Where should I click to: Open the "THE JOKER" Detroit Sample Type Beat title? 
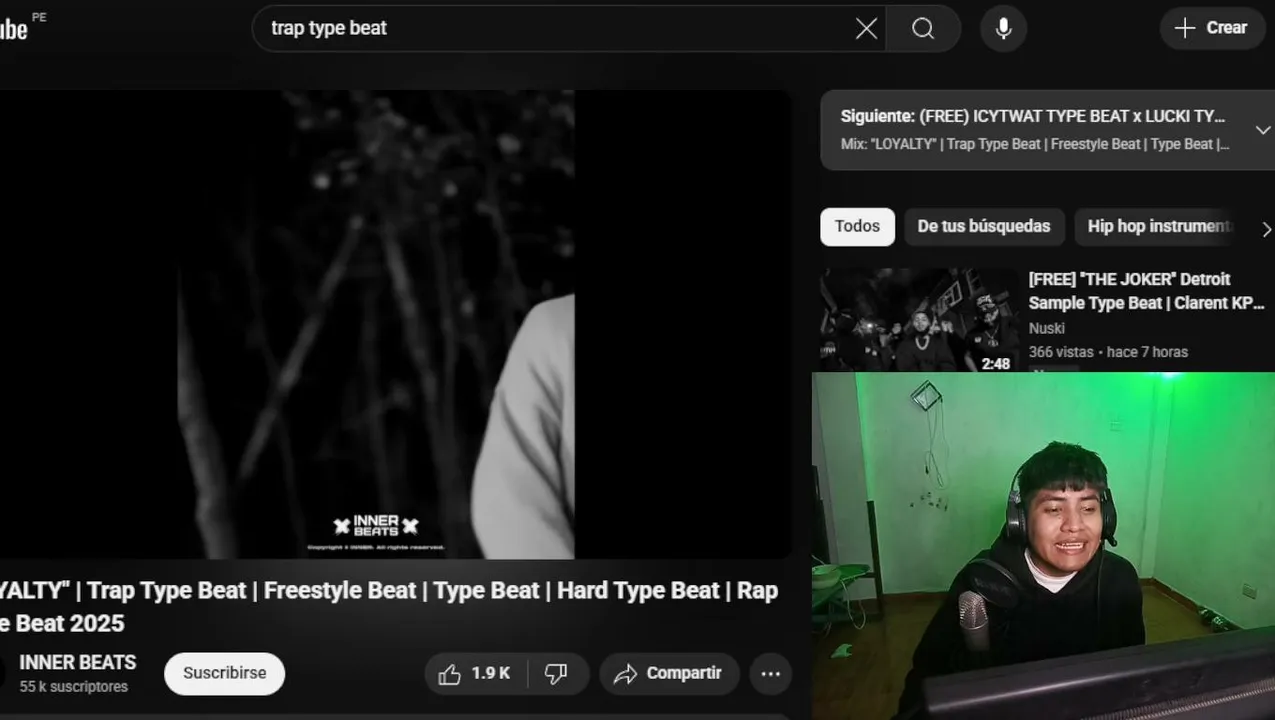click(1146, 291)
